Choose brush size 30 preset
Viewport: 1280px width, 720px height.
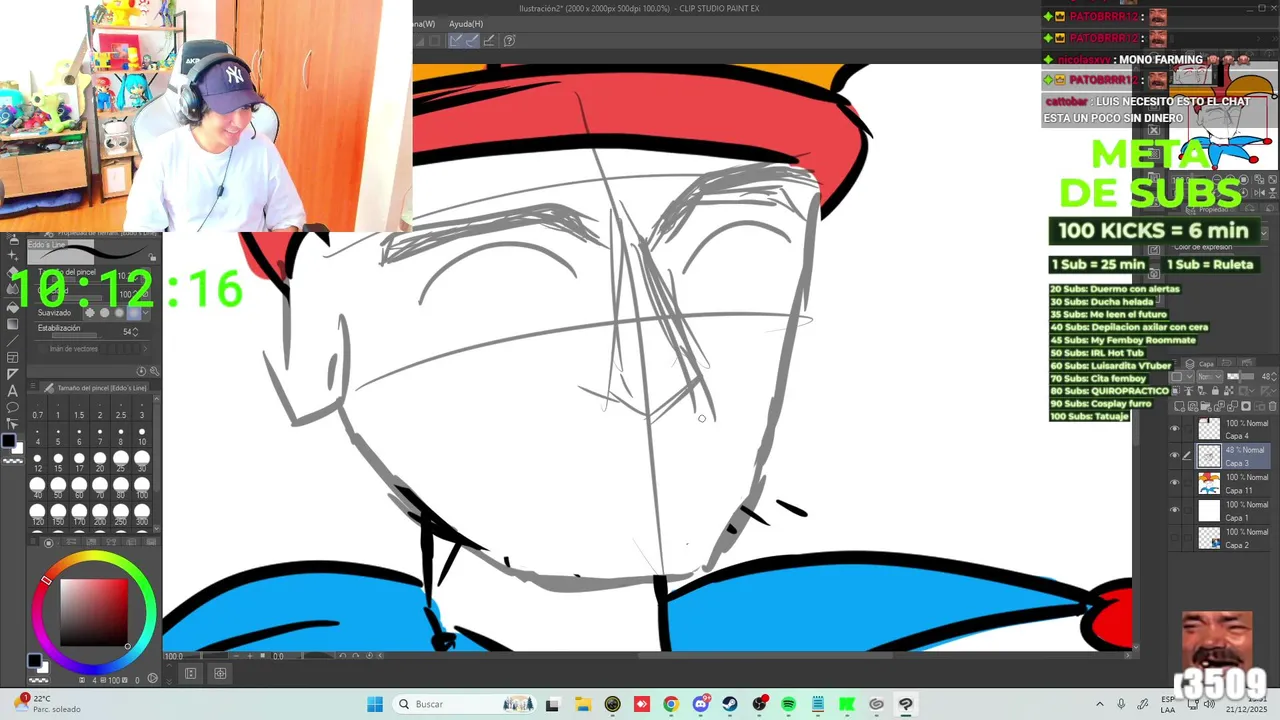pyautogui.click(x=142, y=461)
